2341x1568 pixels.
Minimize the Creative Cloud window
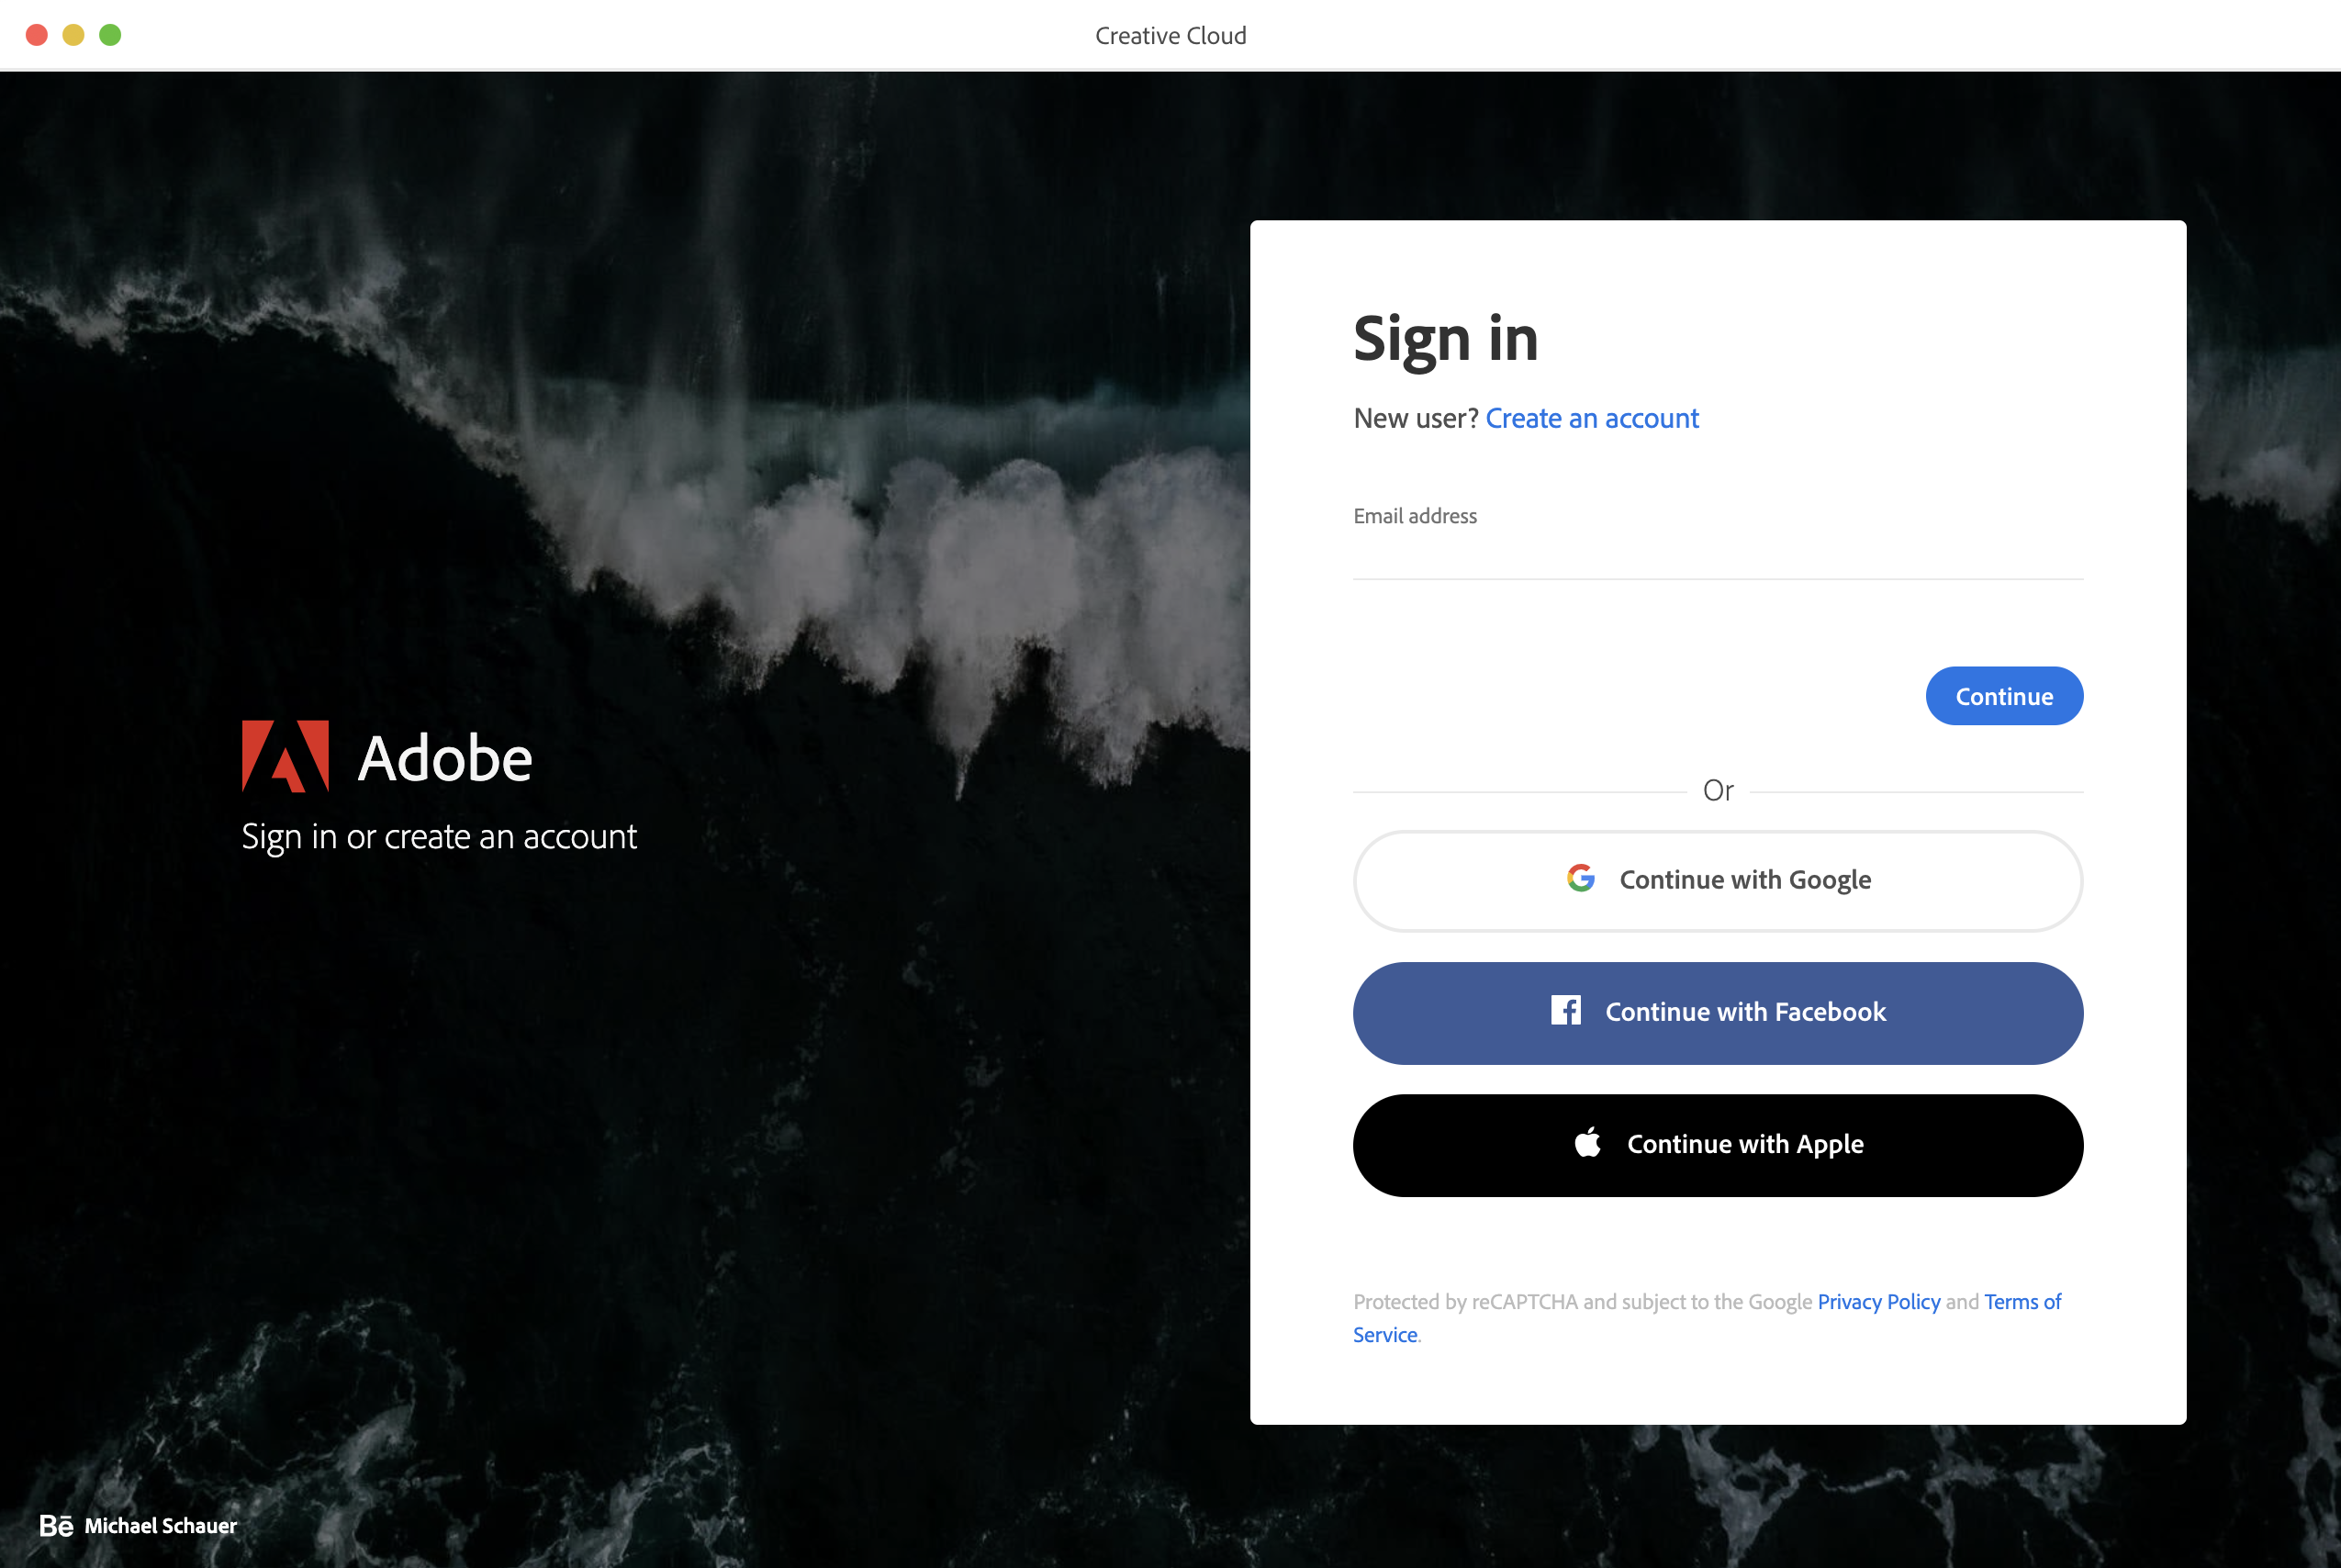73,35
